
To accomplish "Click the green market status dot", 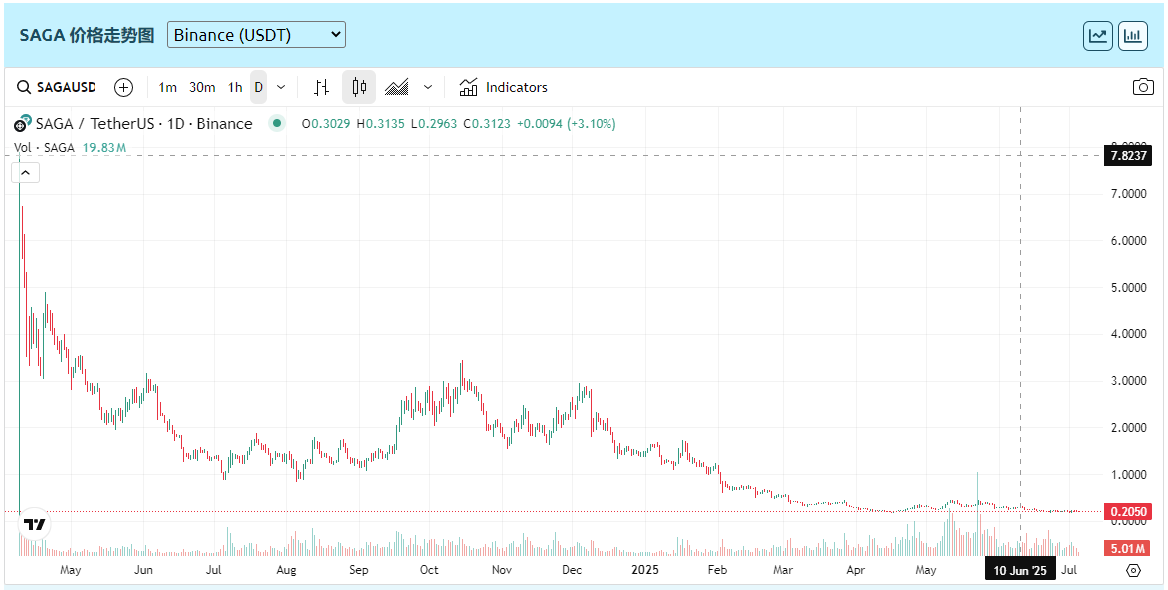I will 277,124.
